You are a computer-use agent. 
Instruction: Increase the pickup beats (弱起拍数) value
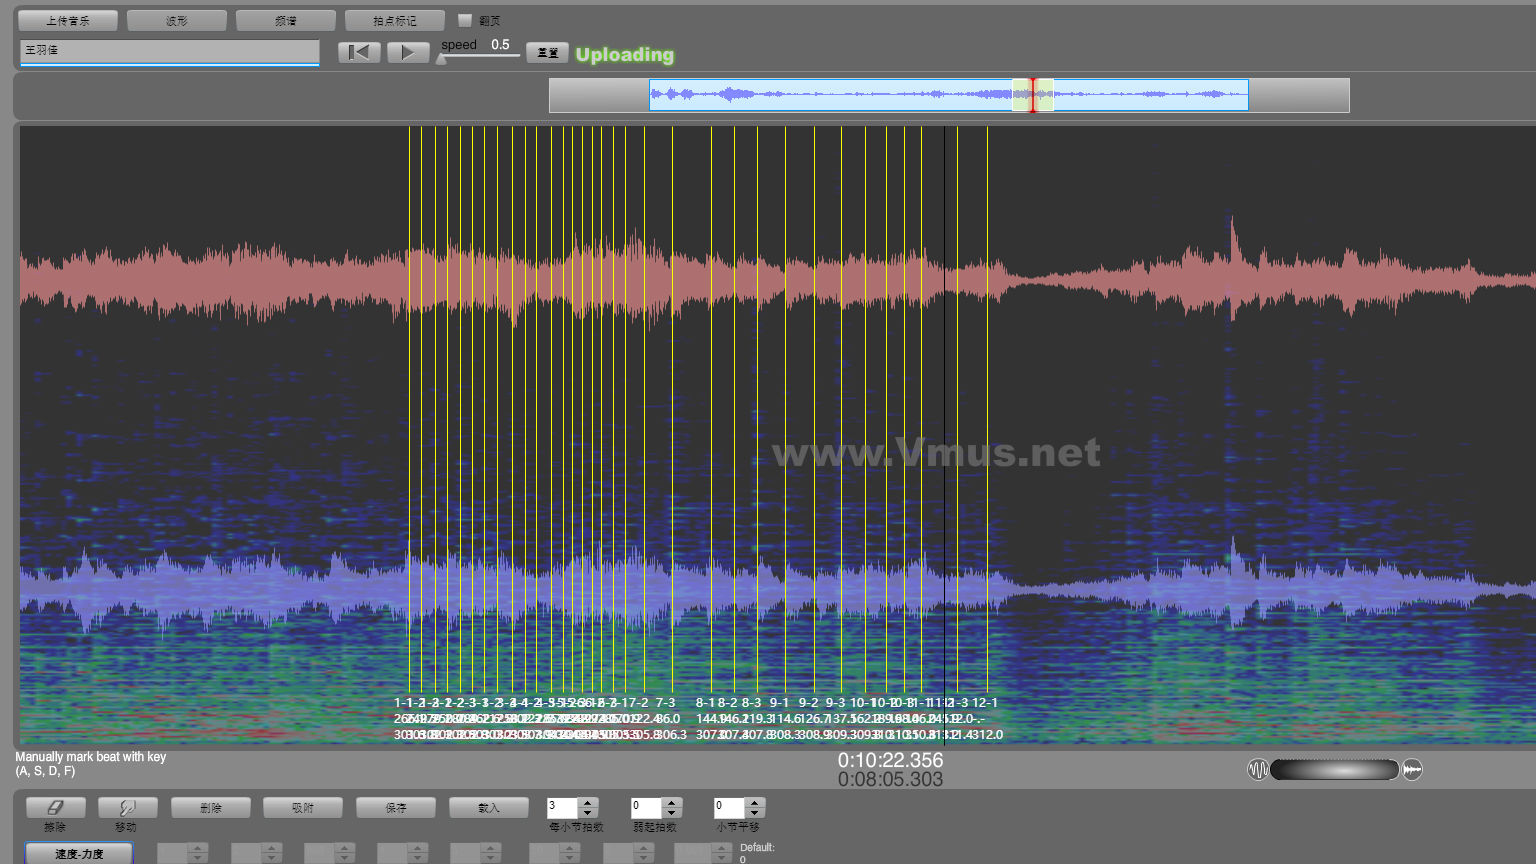pyautogui.click(x=672, y=802)
